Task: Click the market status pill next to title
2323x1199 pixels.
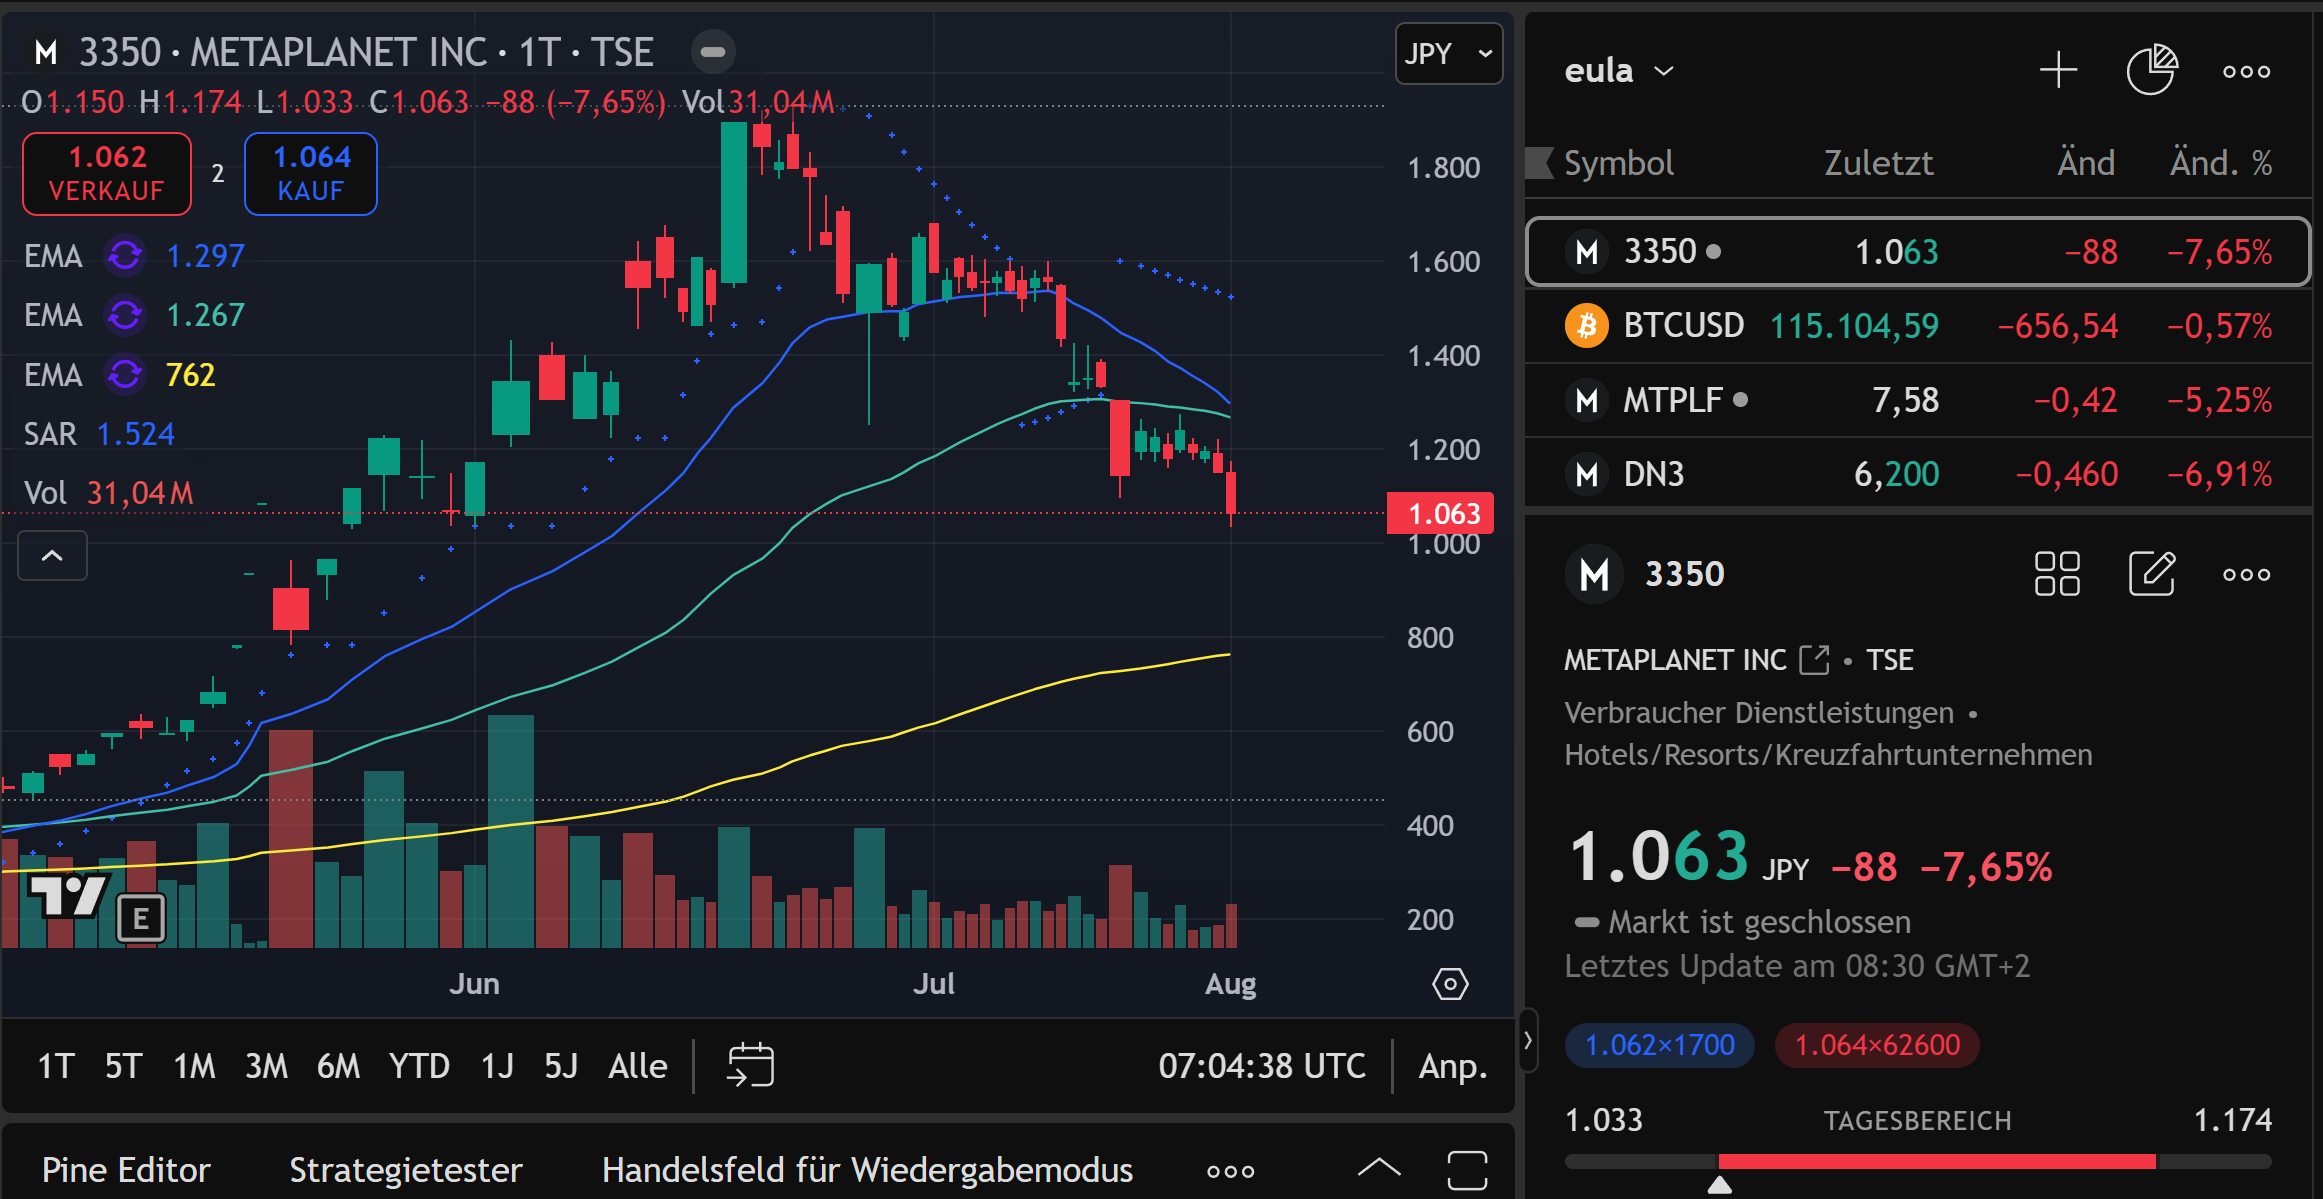Action: (x=713, y=52)
